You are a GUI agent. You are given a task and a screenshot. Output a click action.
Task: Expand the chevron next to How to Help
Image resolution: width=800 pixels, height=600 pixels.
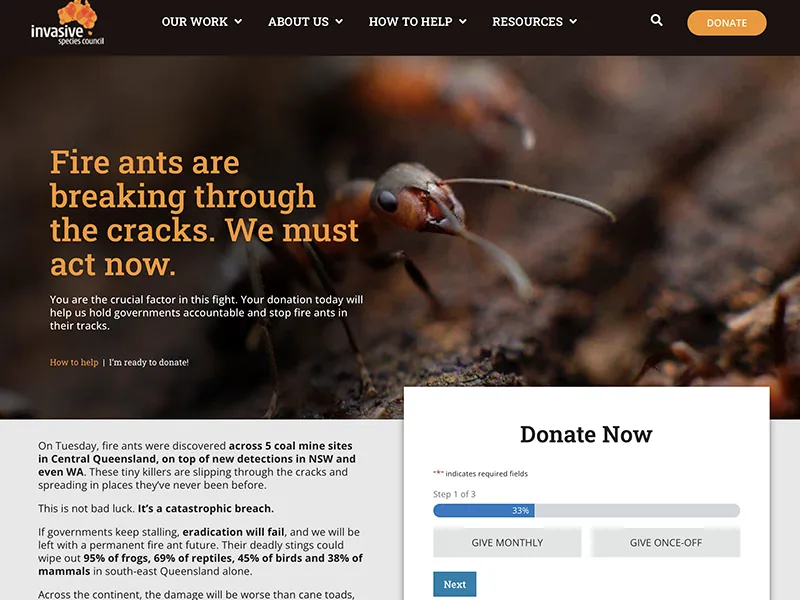click(463, 21)
